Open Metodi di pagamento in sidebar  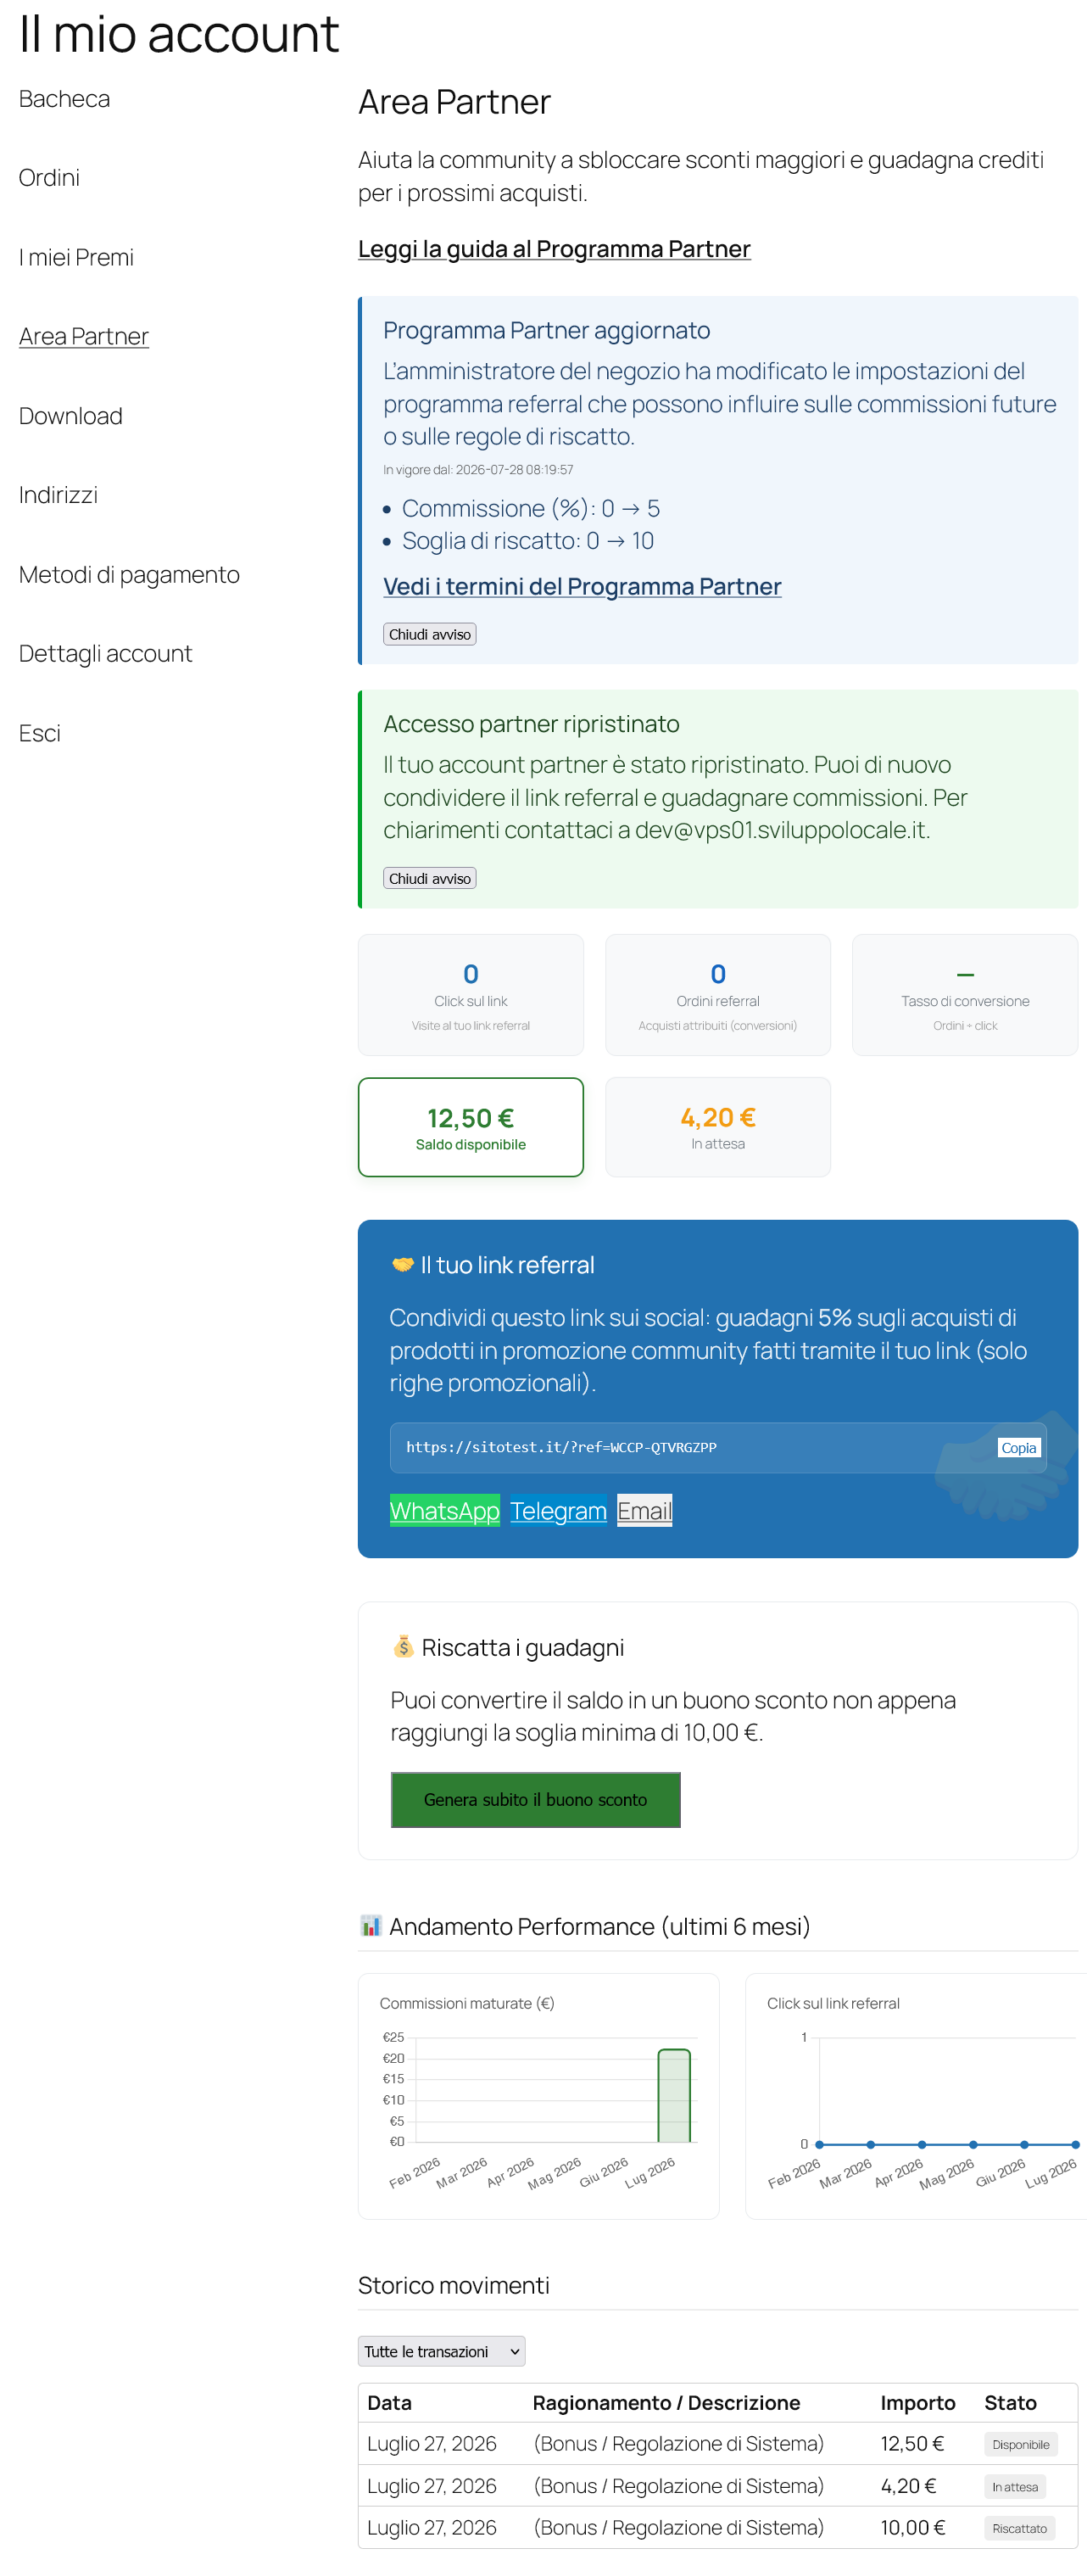point(129,574)
